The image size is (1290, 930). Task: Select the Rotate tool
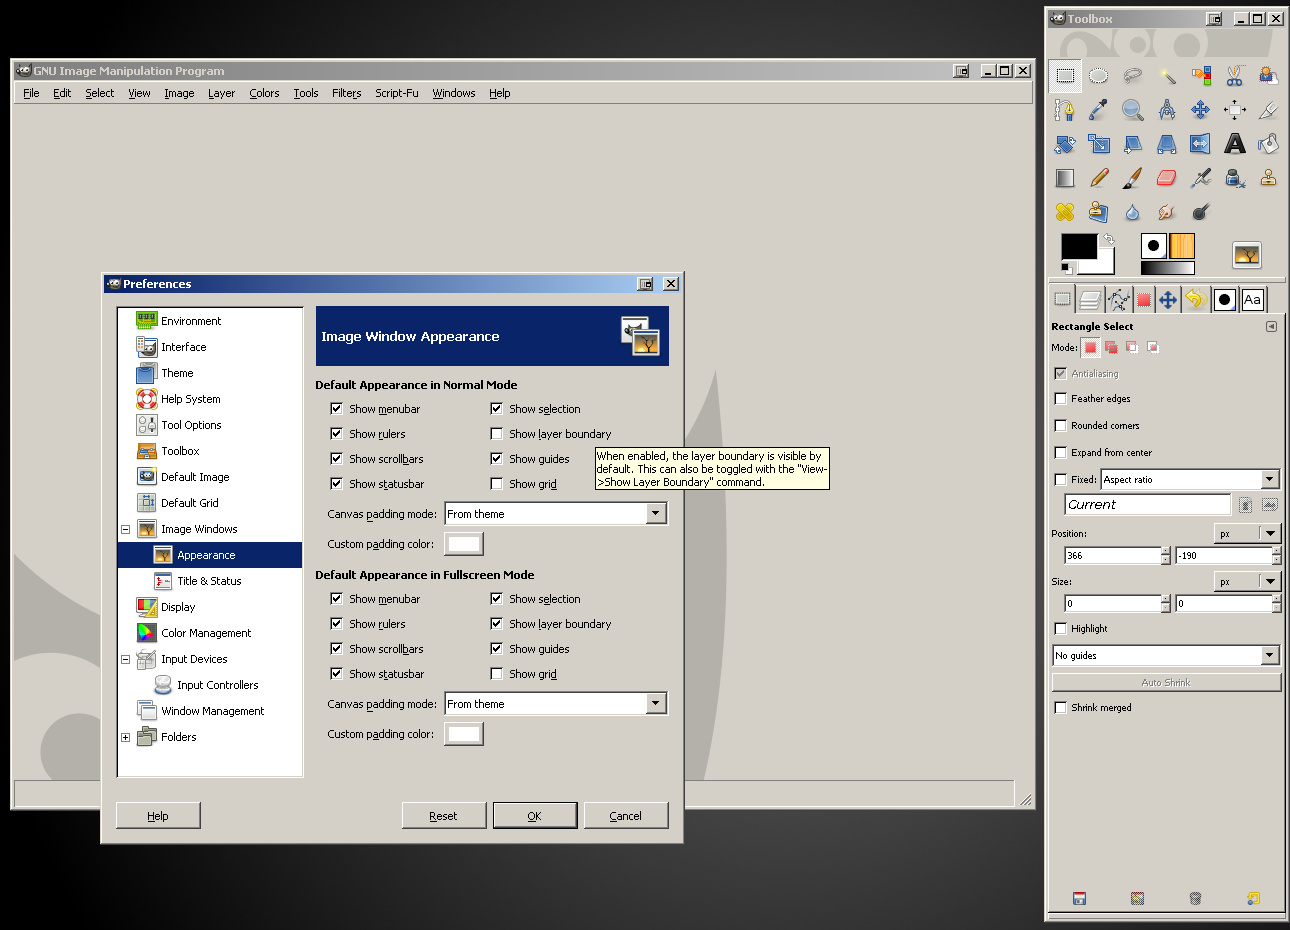(x=1065, y=144)
